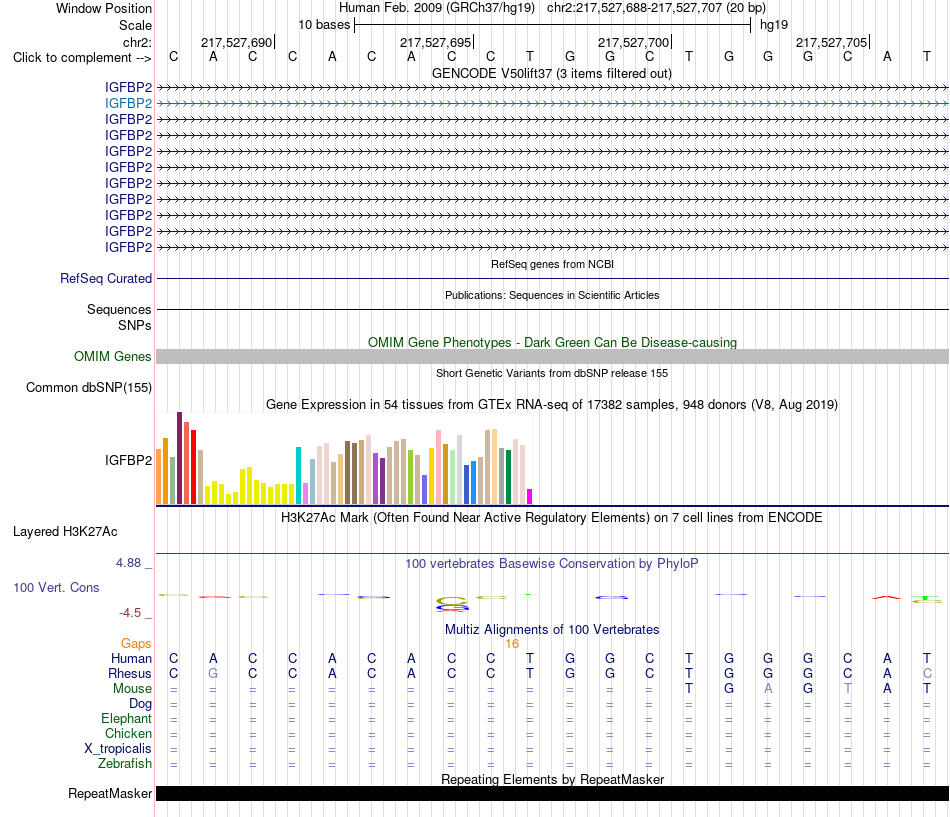Open the GTEx Gene Expression track title
This screenshot has height=817, width=950.
(552, 404)
